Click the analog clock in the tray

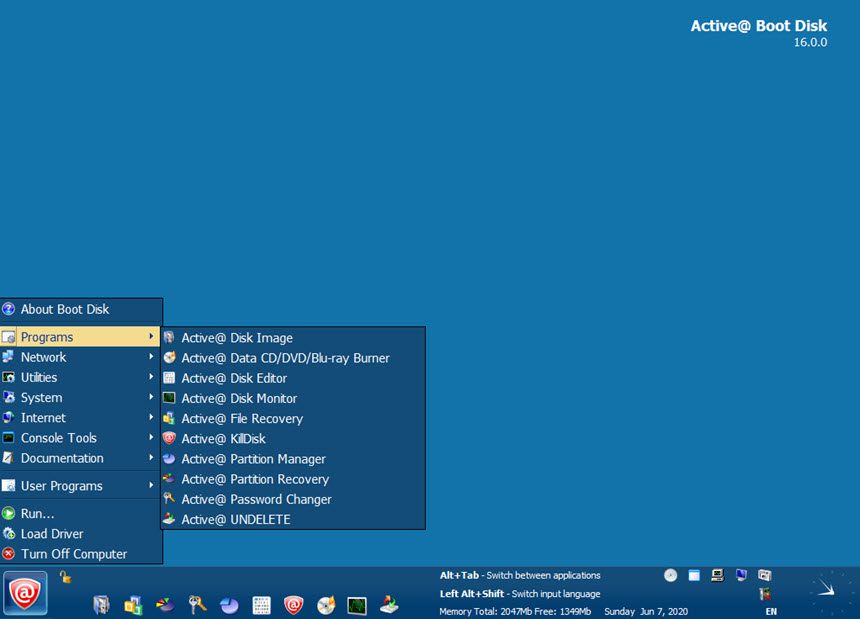[x=829, y=591]
